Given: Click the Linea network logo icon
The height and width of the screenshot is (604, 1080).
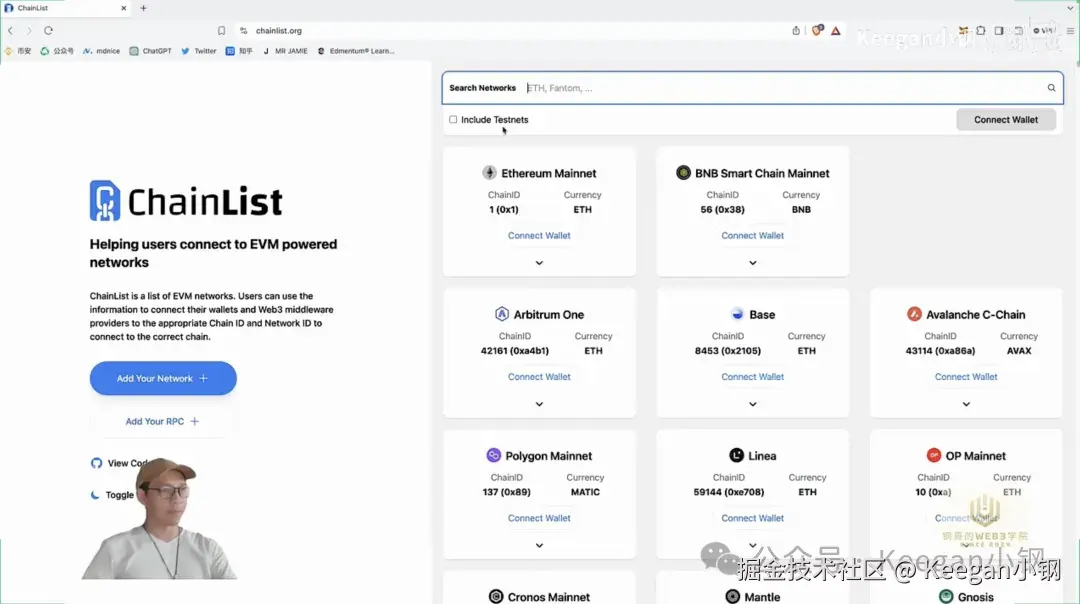Looking at the screenshot, I should coord(736,455).
